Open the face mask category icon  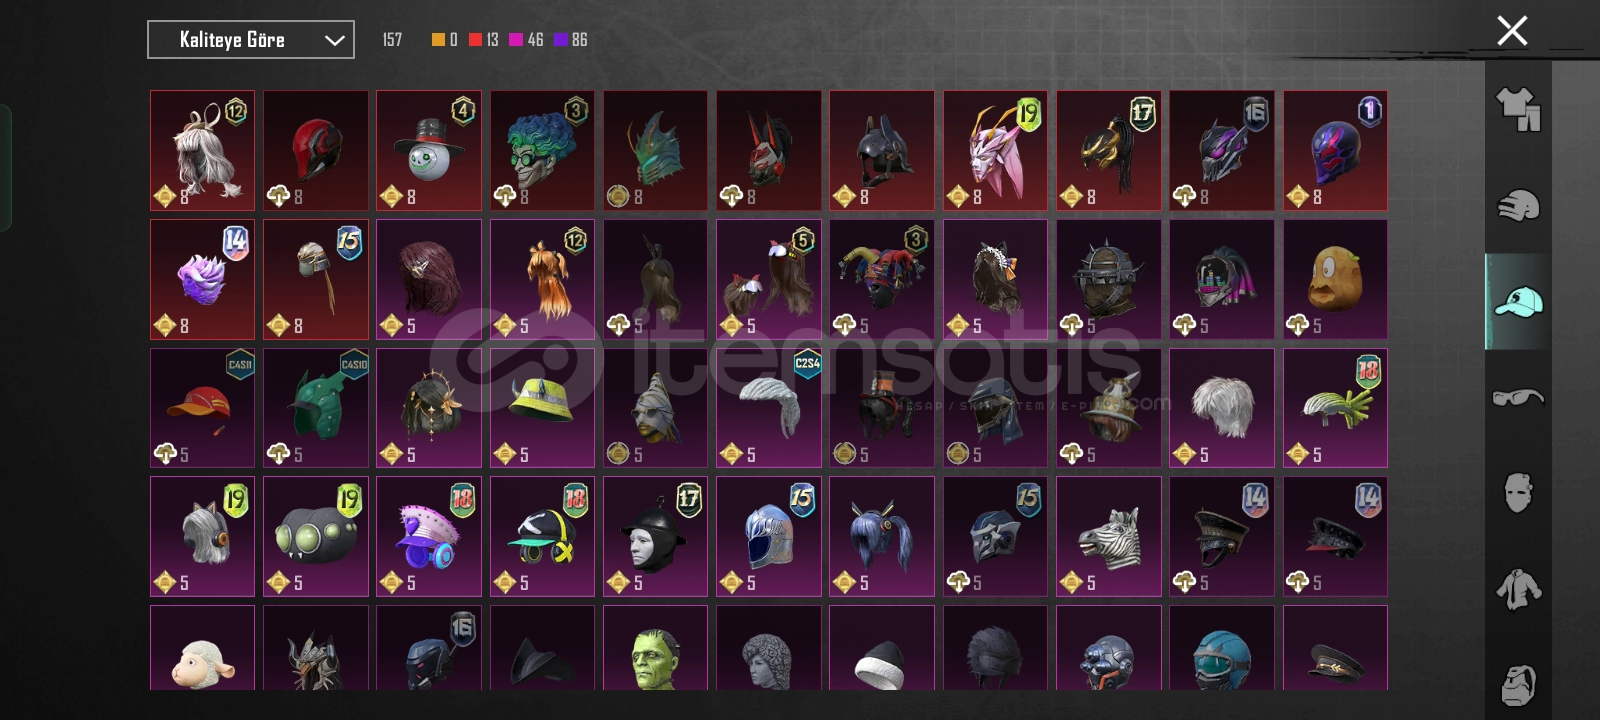(1518, 492)
